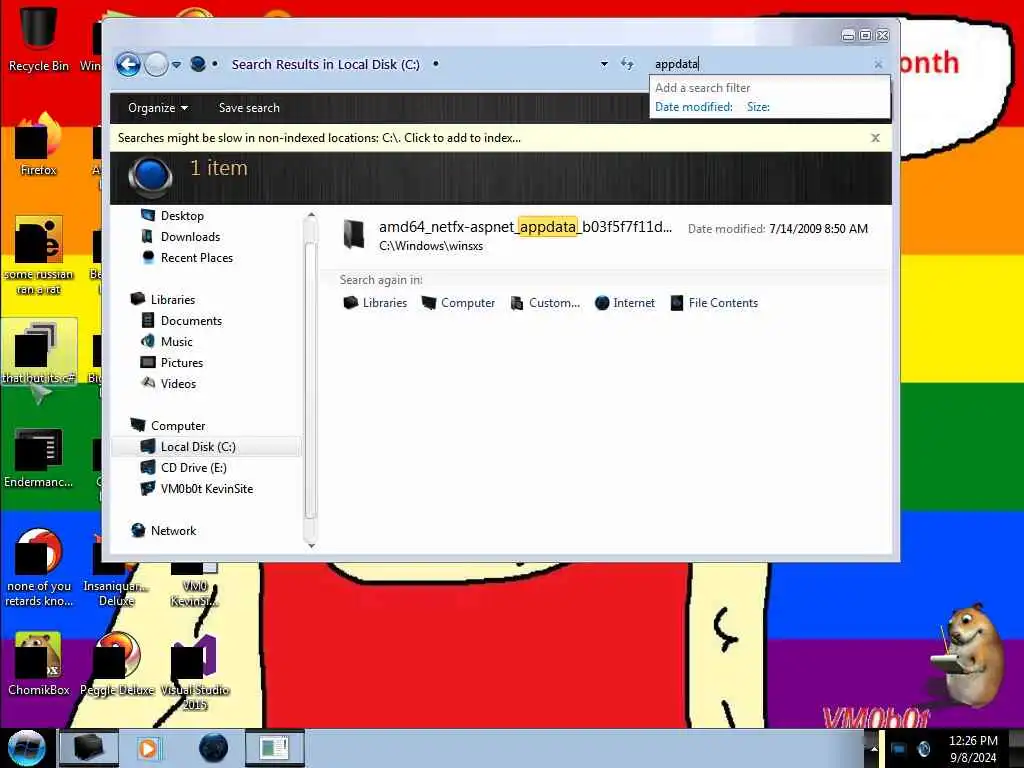This screenshot has height=768, width=1024.
Task: Open the recent pages dropdown arrow
Action: point(176,65)
